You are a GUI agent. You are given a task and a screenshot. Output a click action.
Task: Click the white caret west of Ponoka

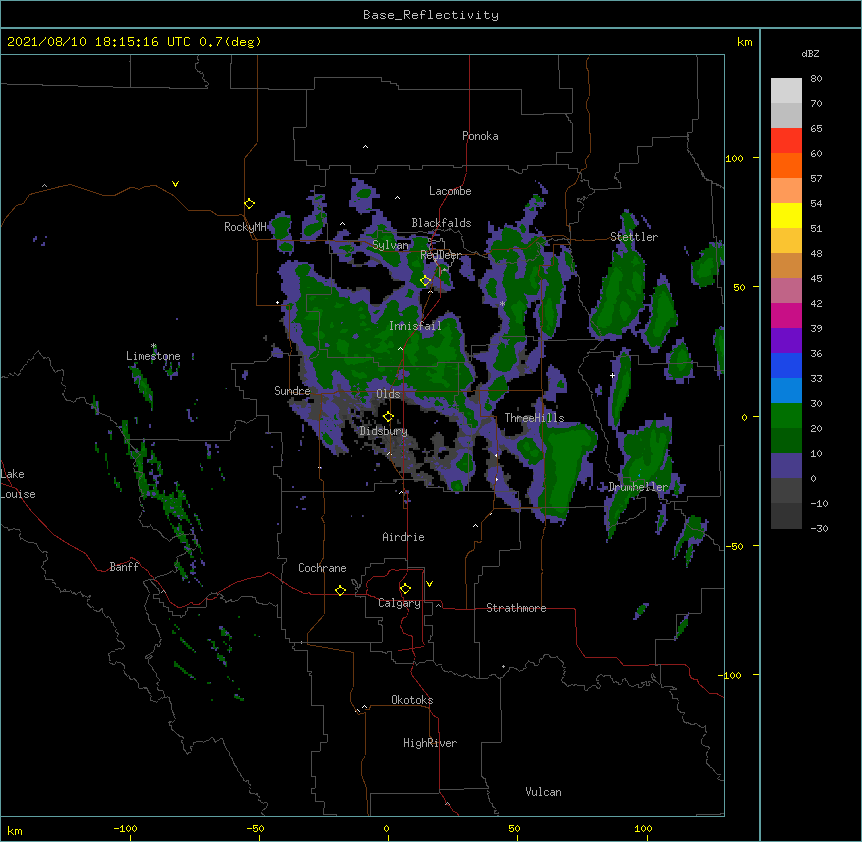tap(366, 147)
